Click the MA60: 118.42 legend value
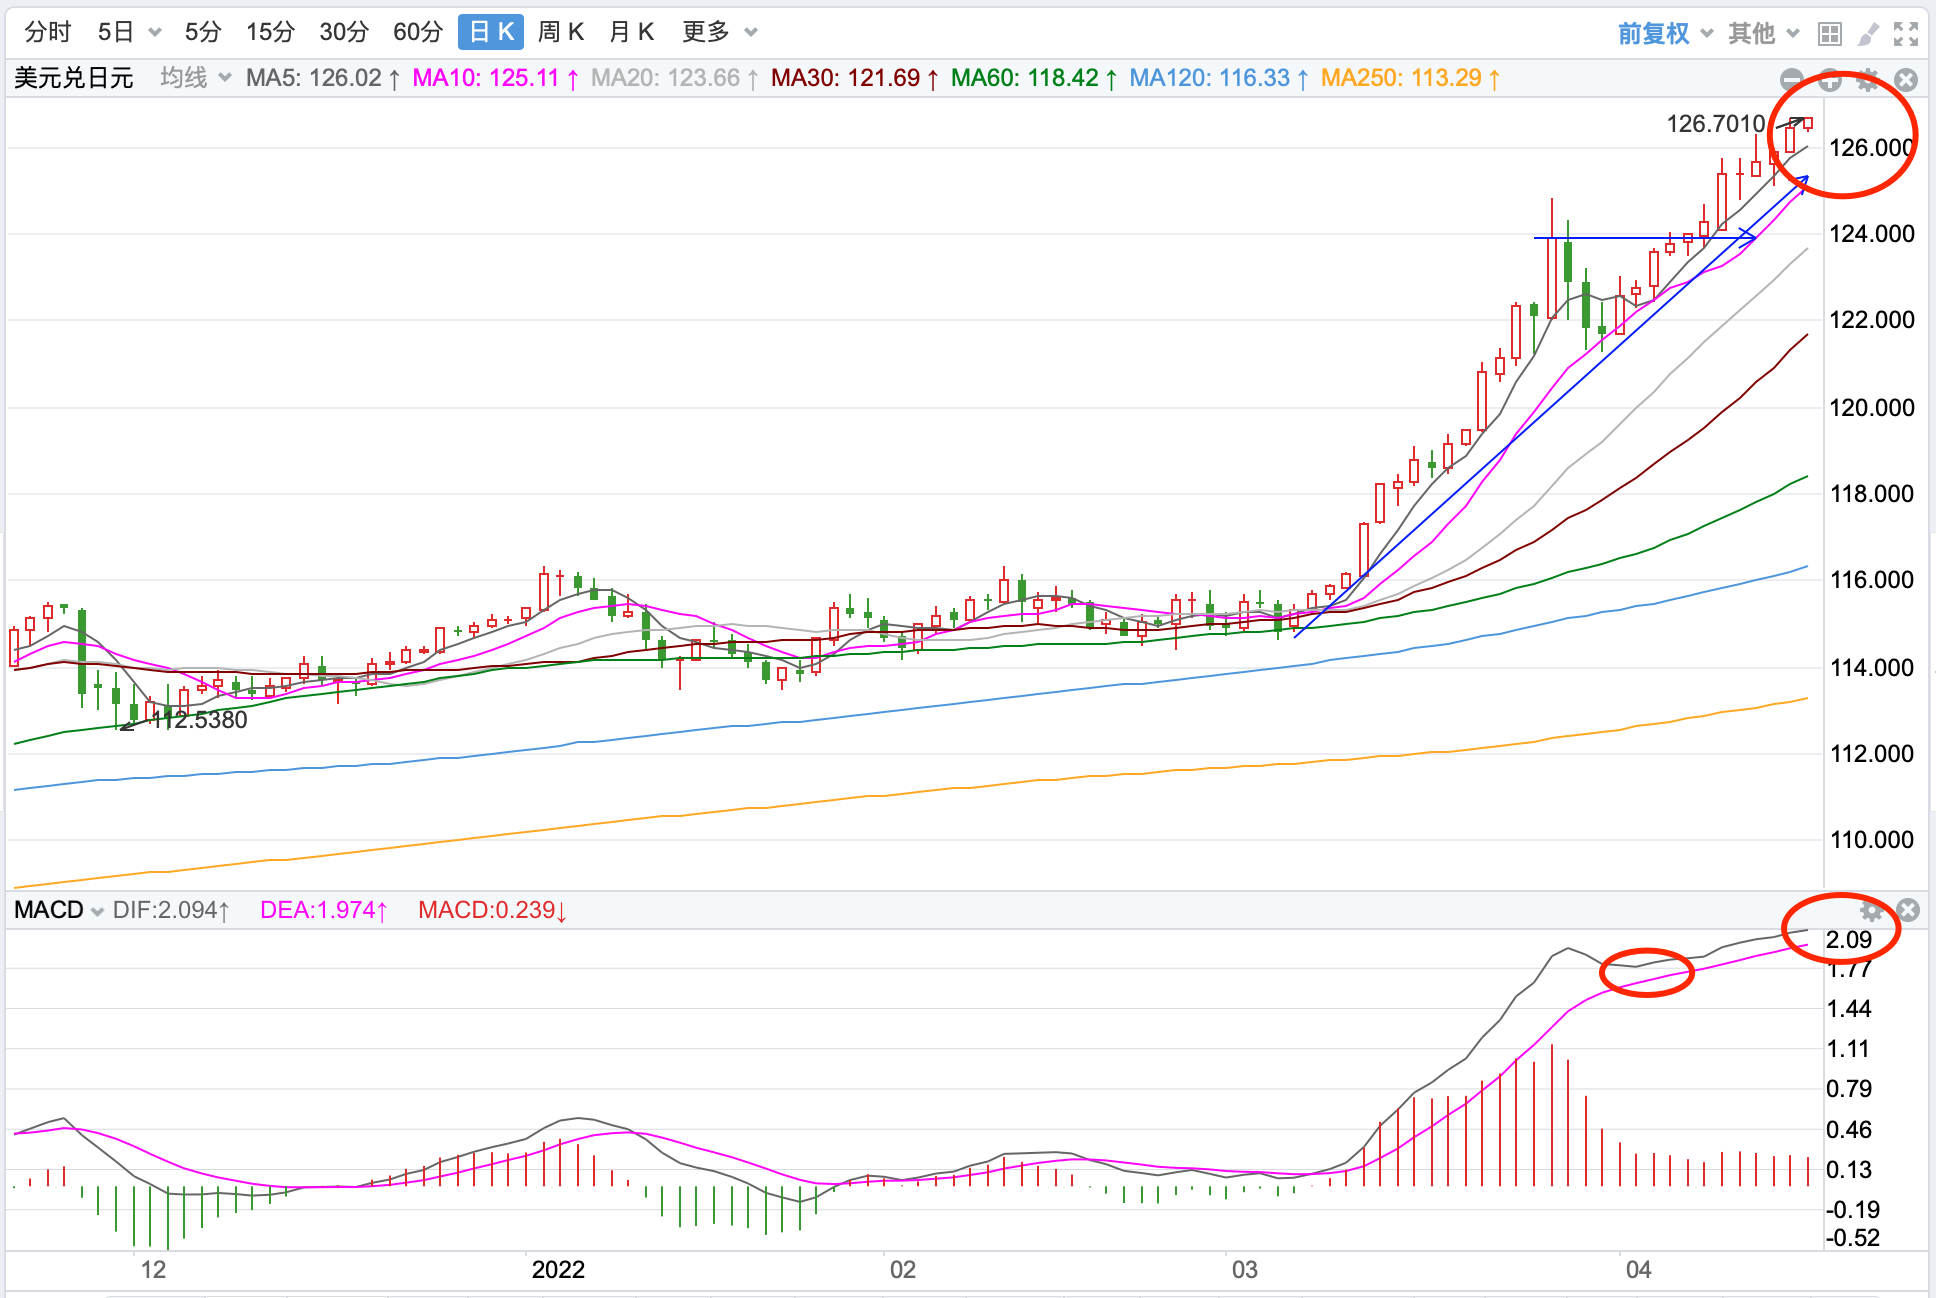This screenshot has height=1298, width=1936. click(1034, 78)
